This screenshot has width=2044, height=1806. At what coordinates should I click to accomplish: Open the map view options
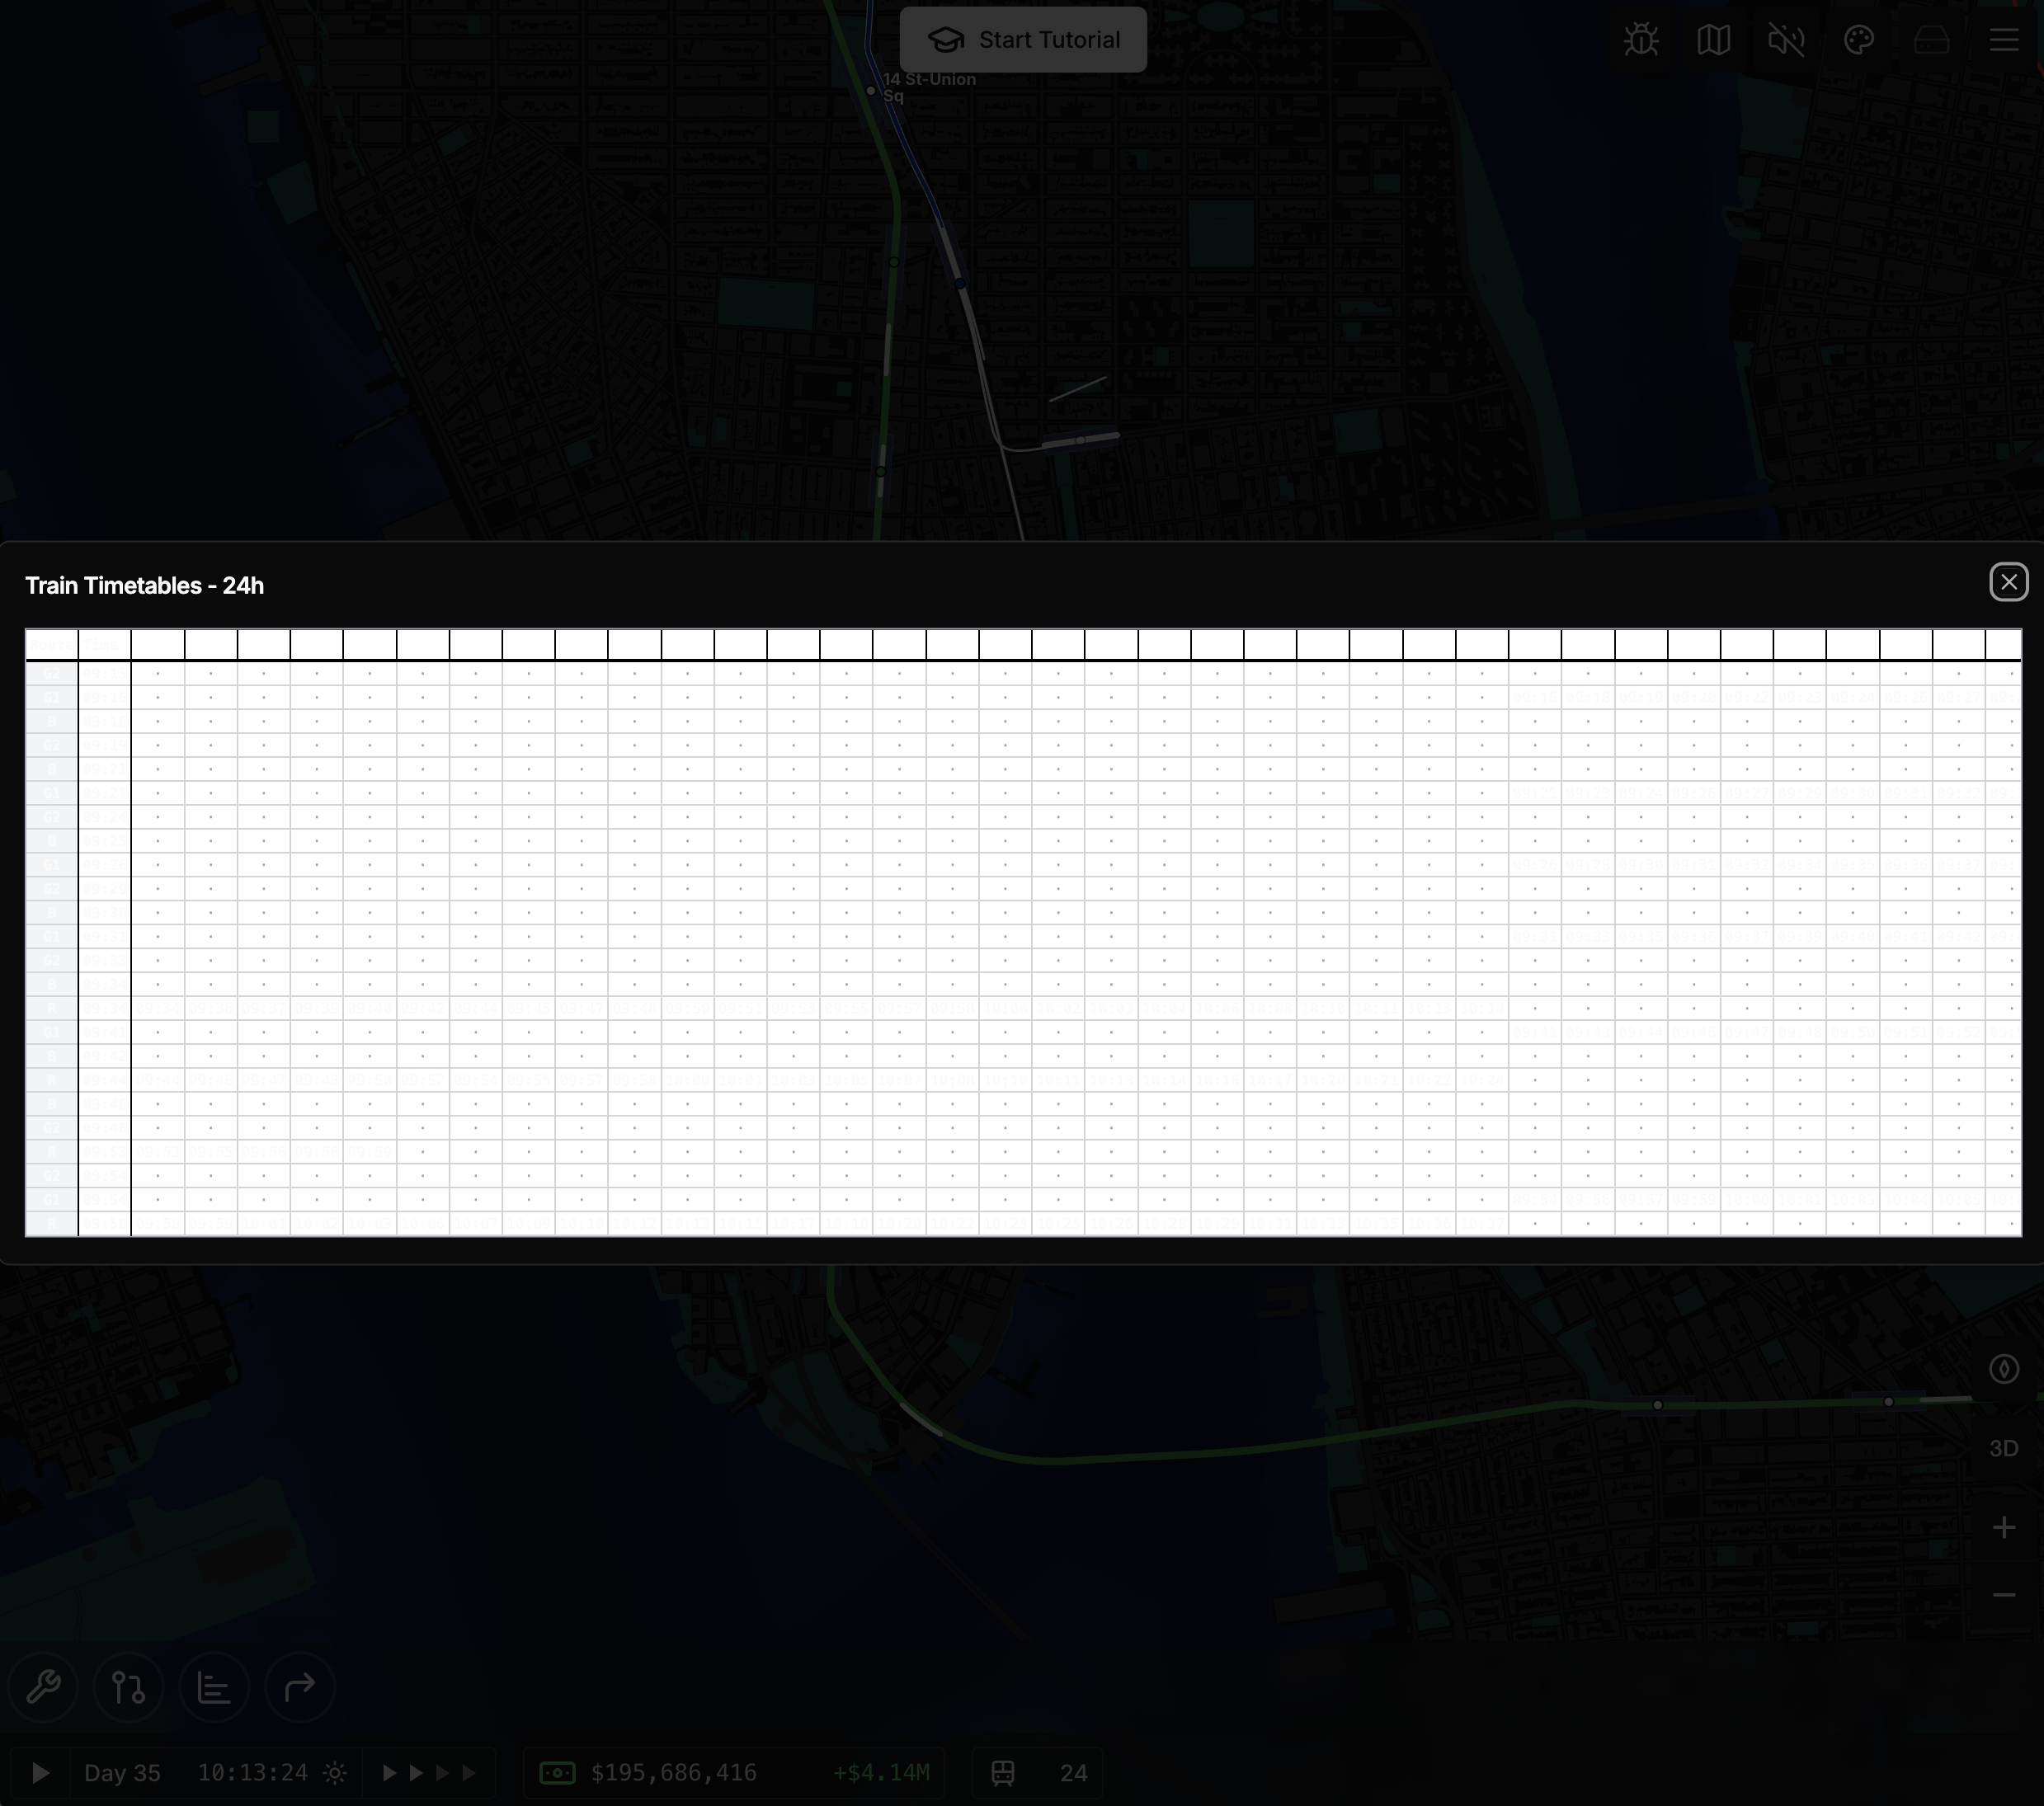(1713, 40)
